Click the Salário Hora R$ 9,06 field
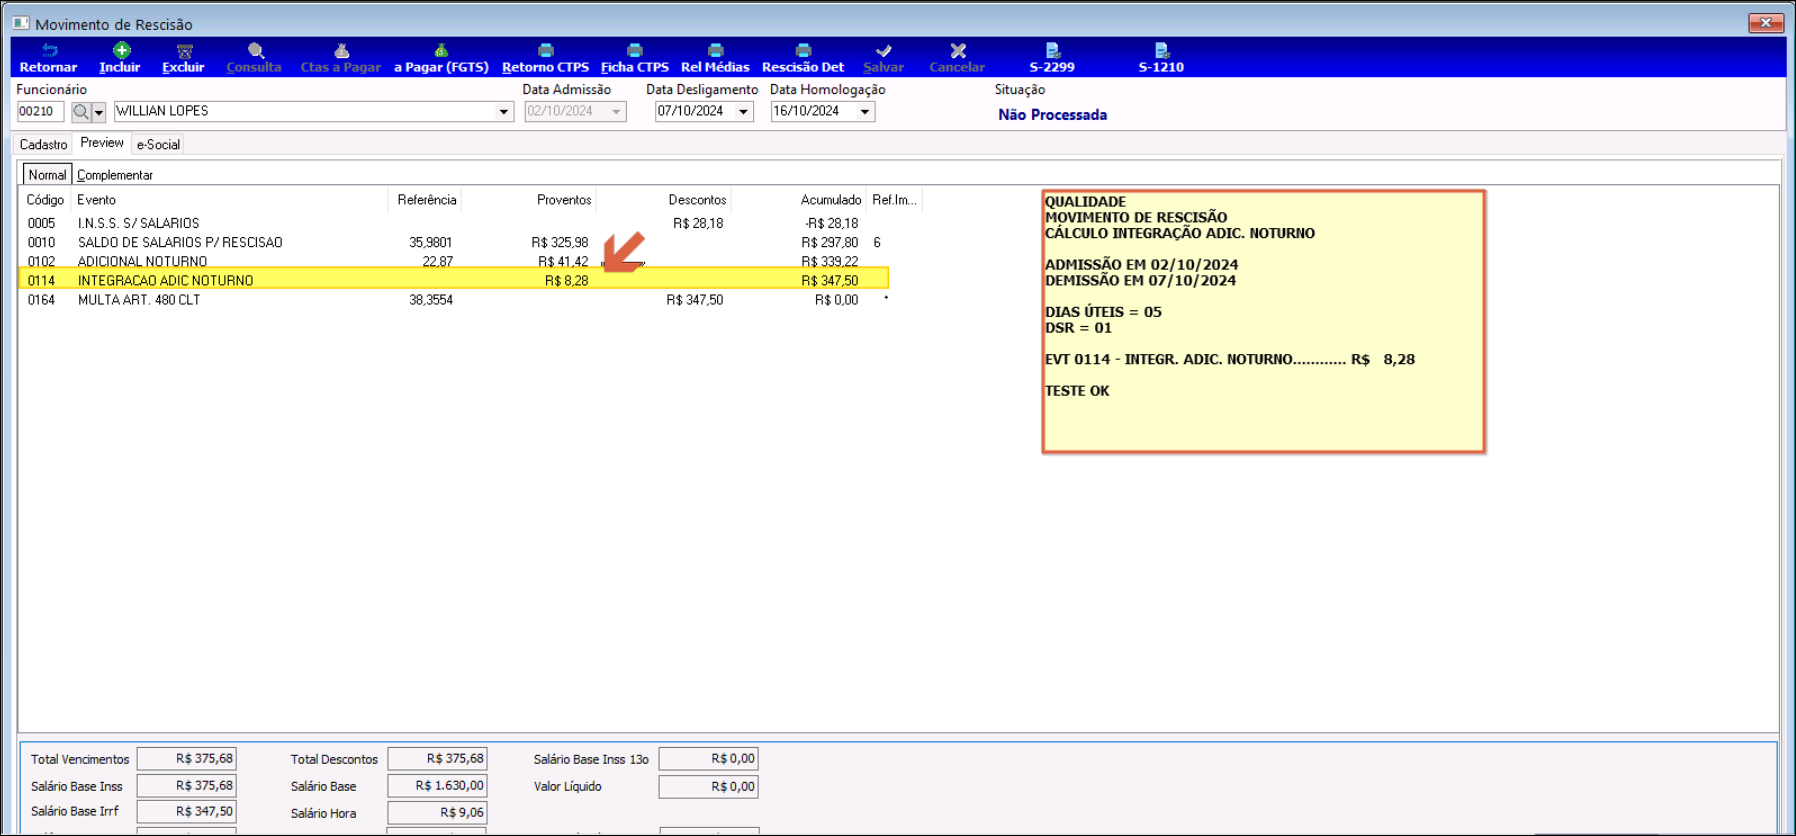This screenshot has height=836, width=1796. [437, 813]
